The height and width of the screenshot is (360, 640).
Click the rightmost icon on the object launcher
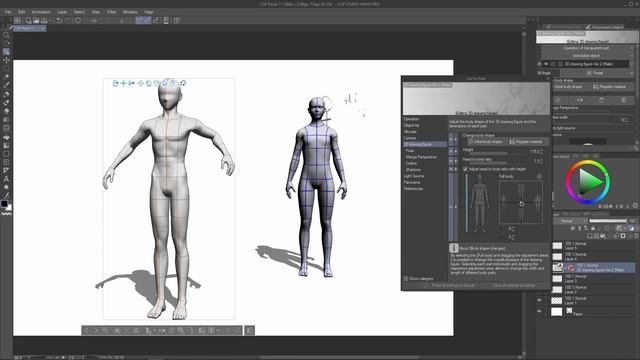click(x=250, y=330)
